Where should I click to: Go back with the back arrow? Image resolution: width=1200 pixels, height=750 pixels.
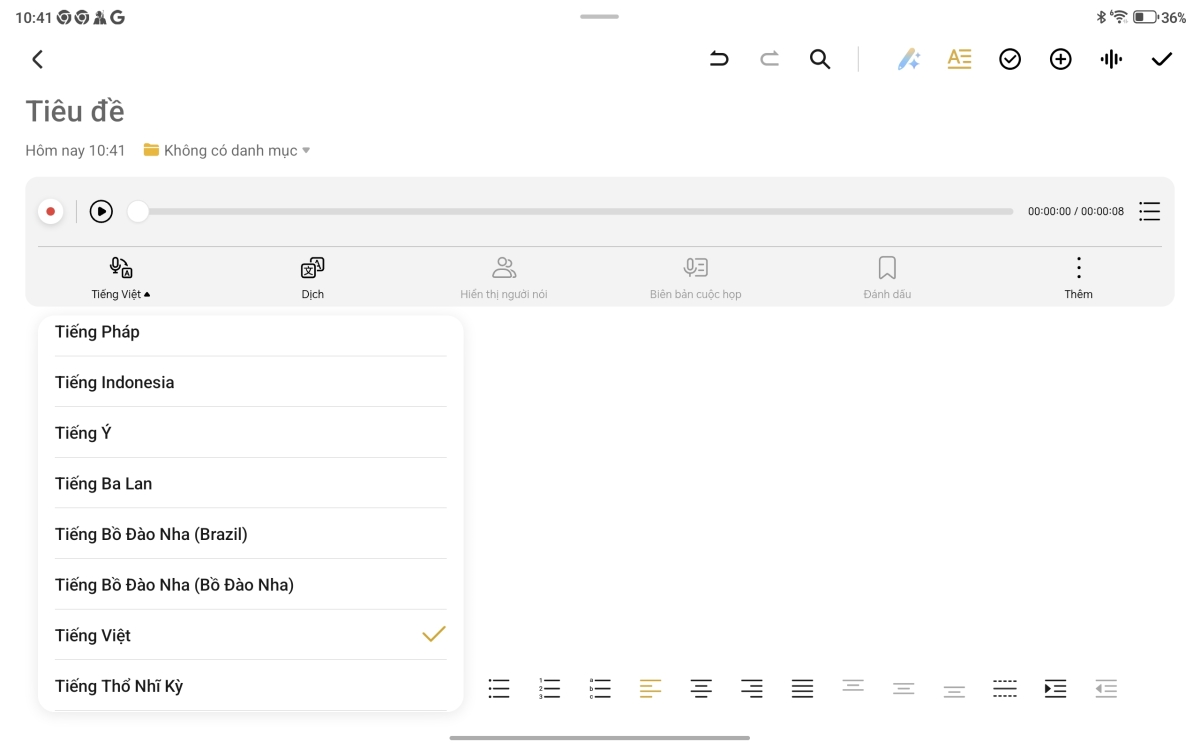point(37,60)
